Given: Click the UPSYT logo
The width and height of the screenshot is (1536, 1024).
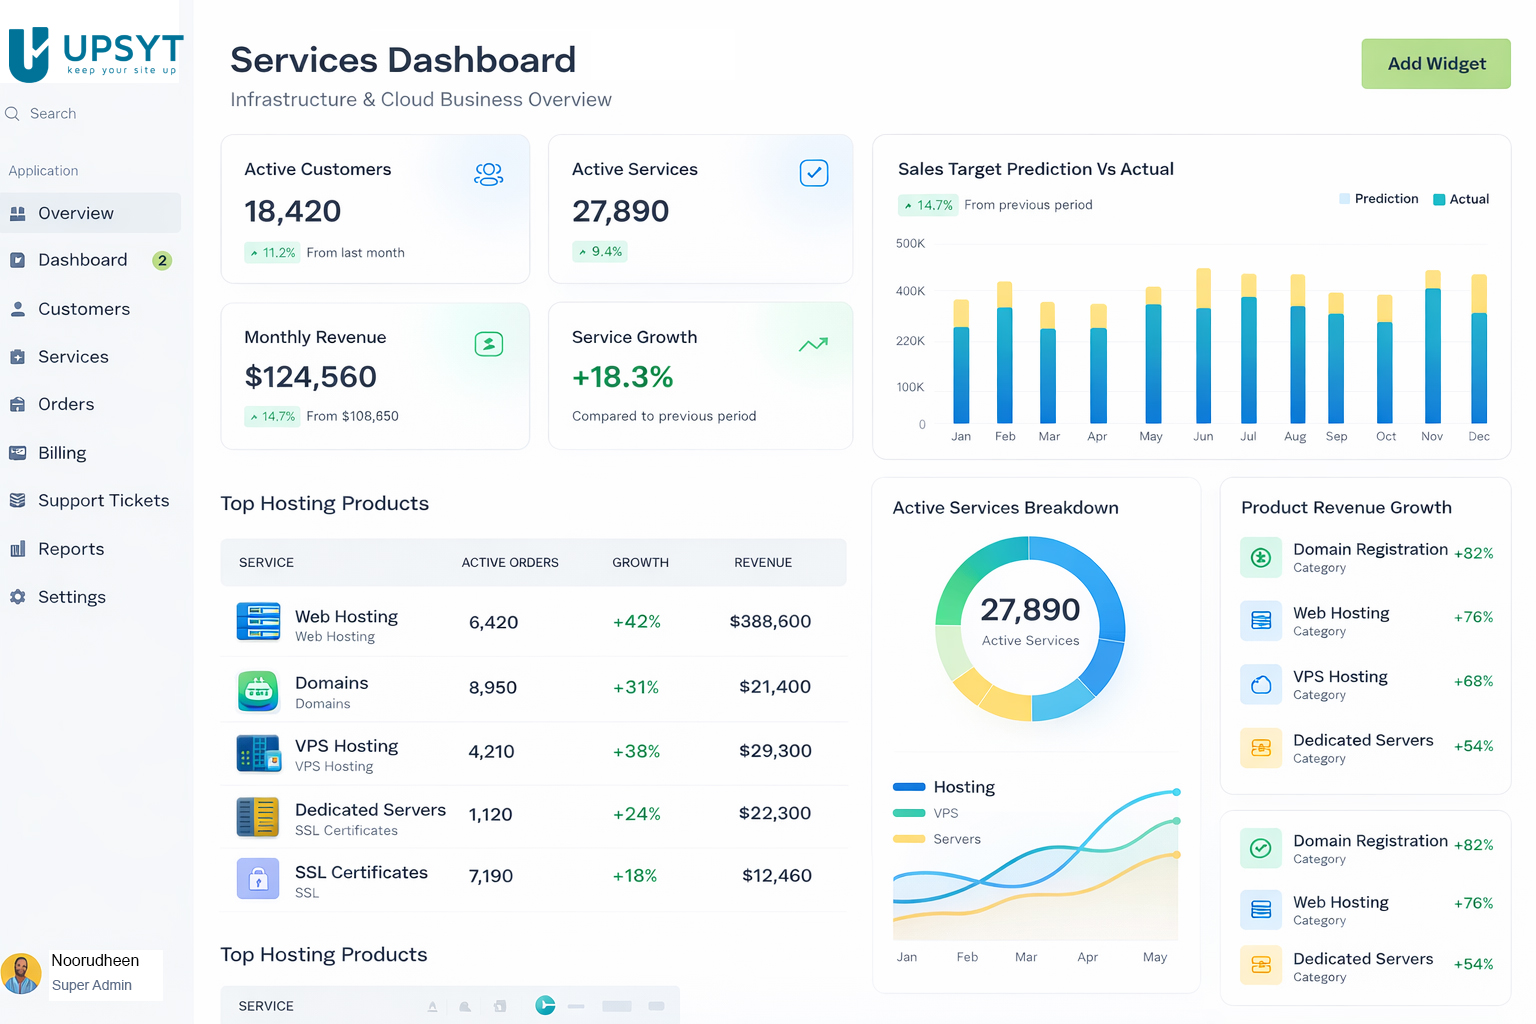Looking at the screenshot, I should coord(96,54).
